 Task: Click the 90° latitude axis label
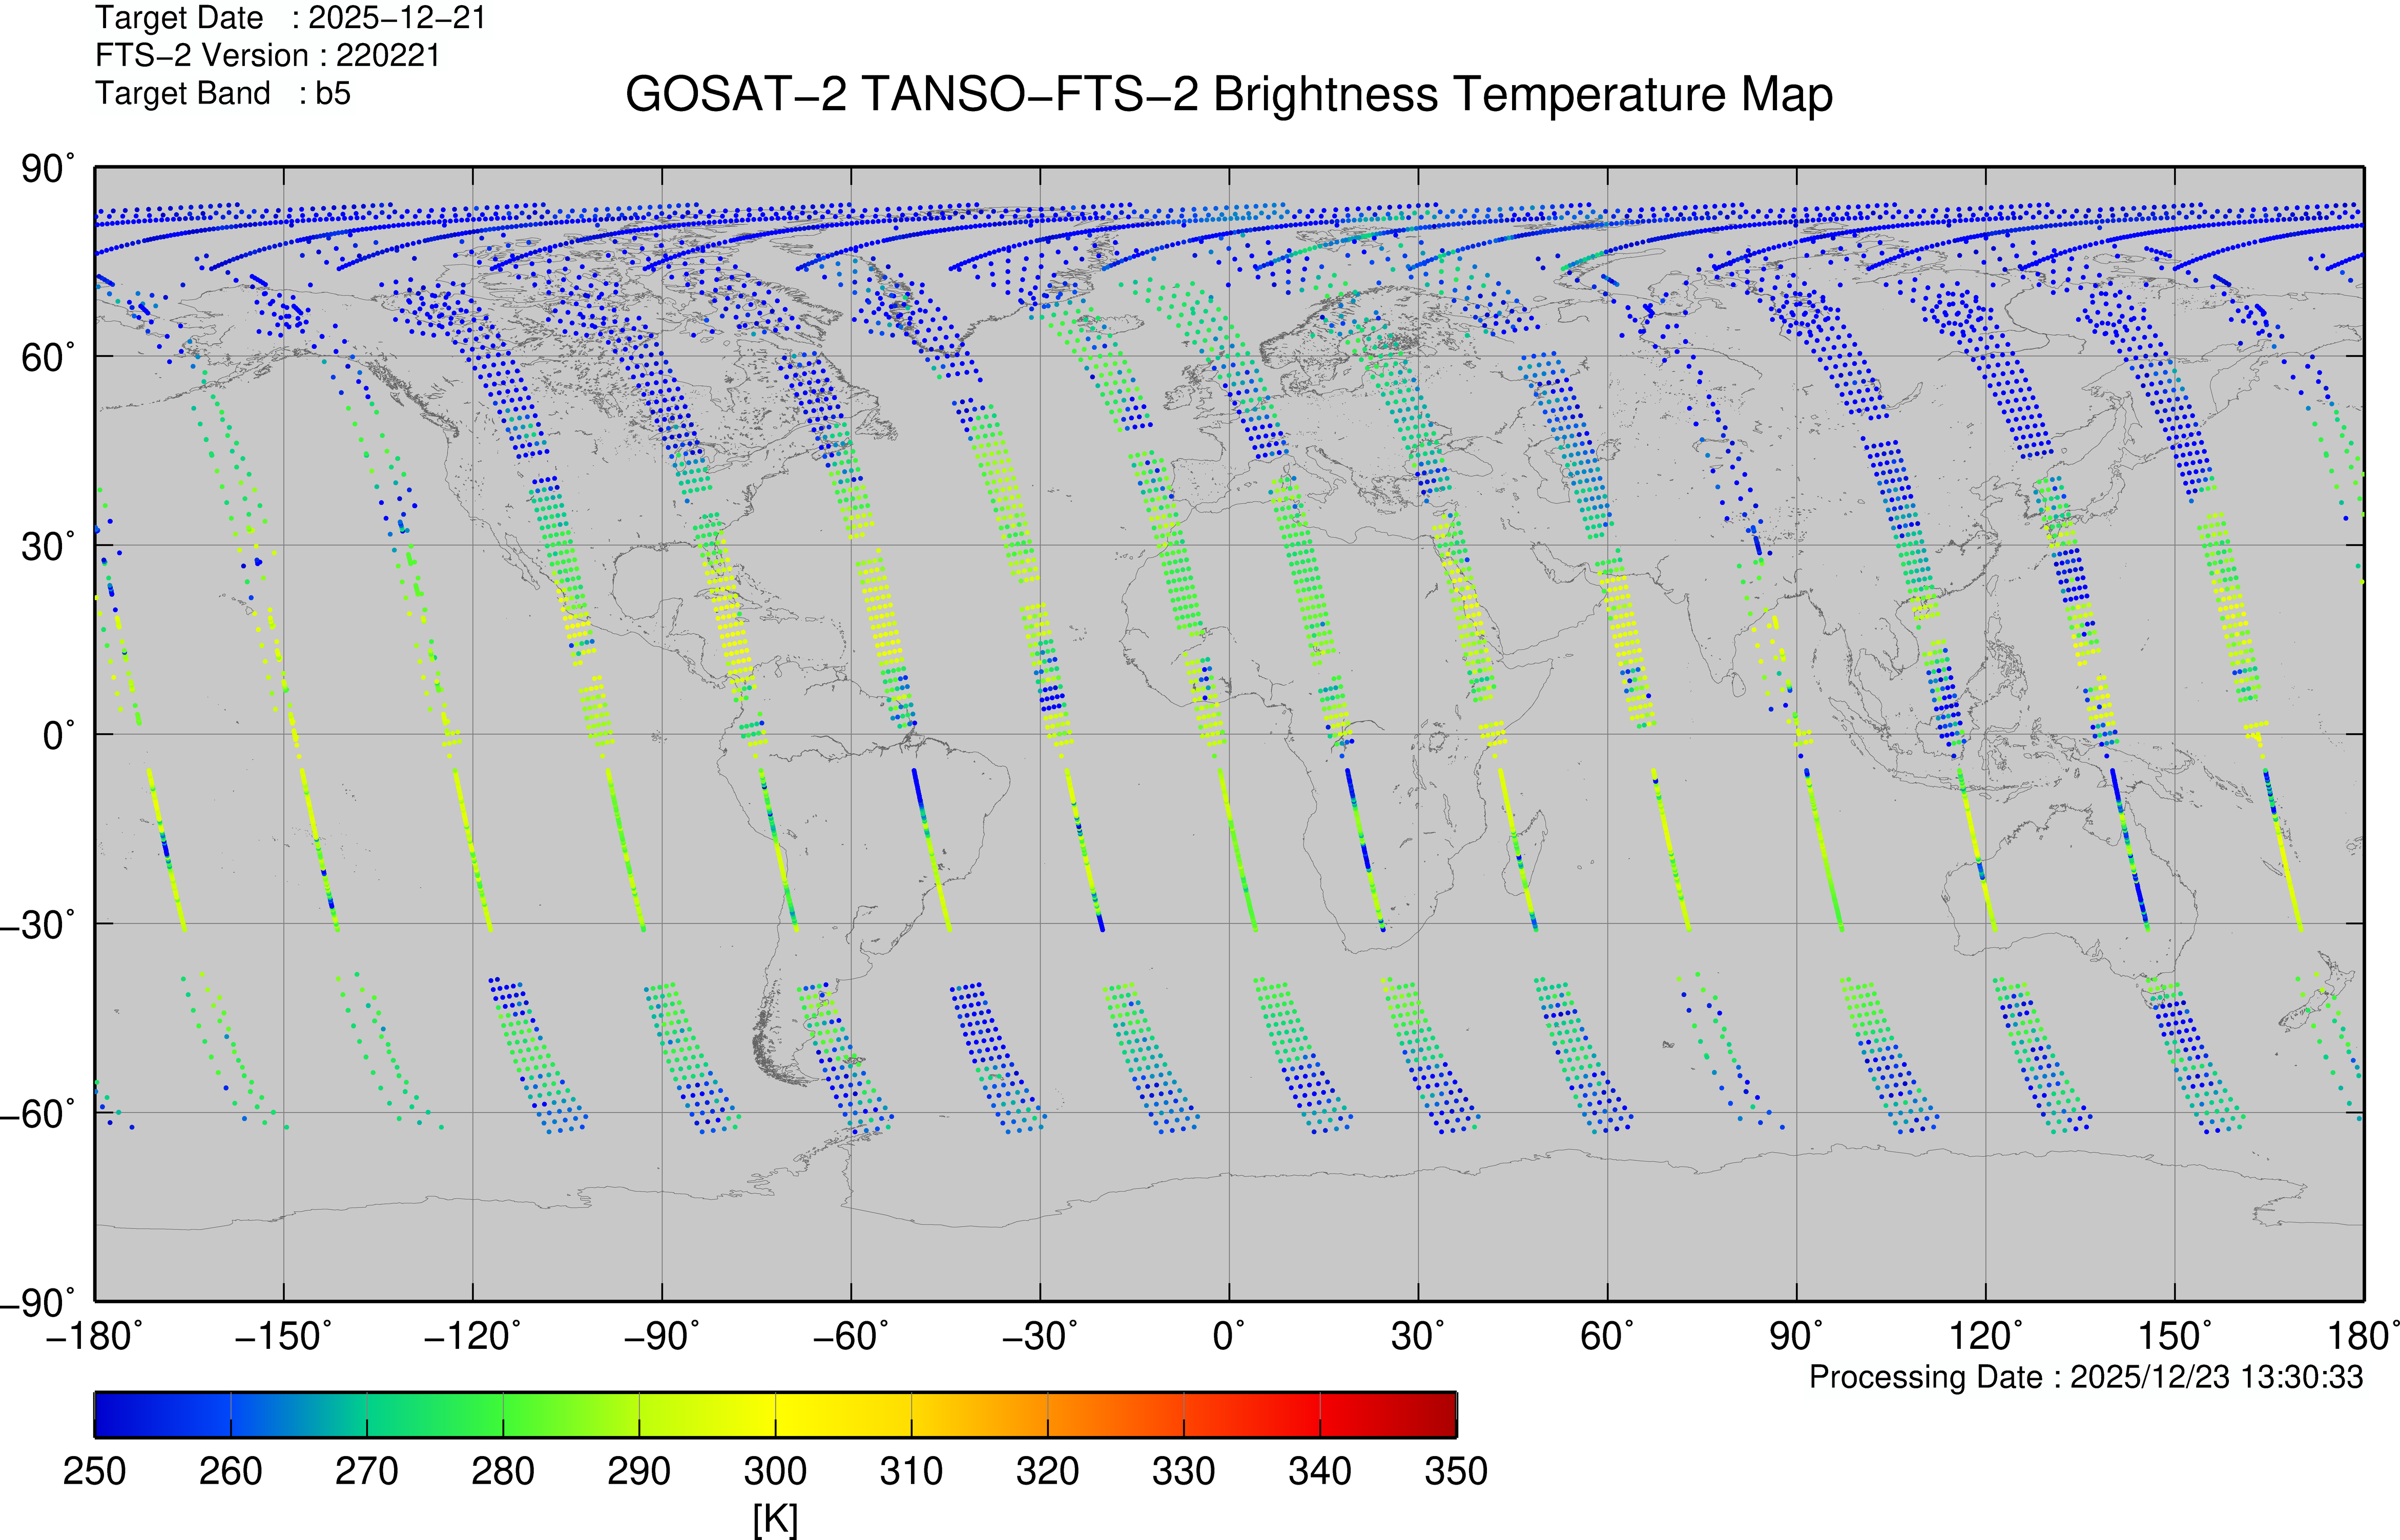click(48, 169)
